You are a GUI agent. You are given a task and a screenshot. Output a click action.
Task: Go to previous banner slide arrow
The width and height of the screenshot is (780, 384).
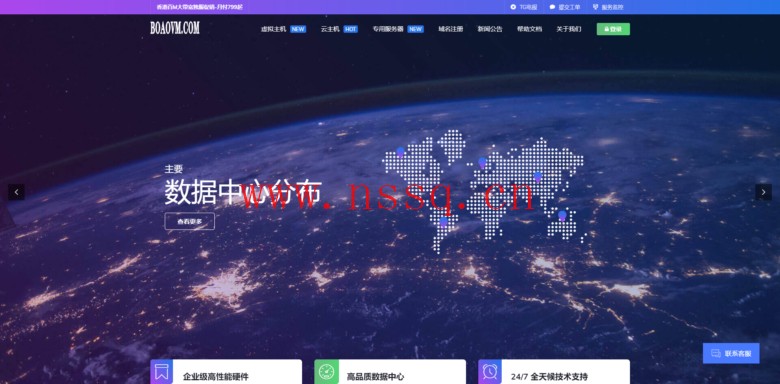(x=16, y=192)
